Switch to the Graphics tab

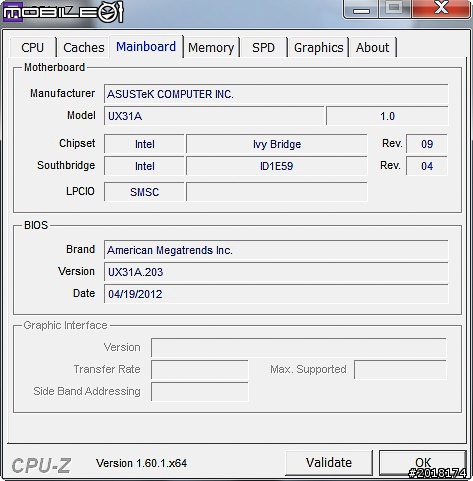click(318, 47)
